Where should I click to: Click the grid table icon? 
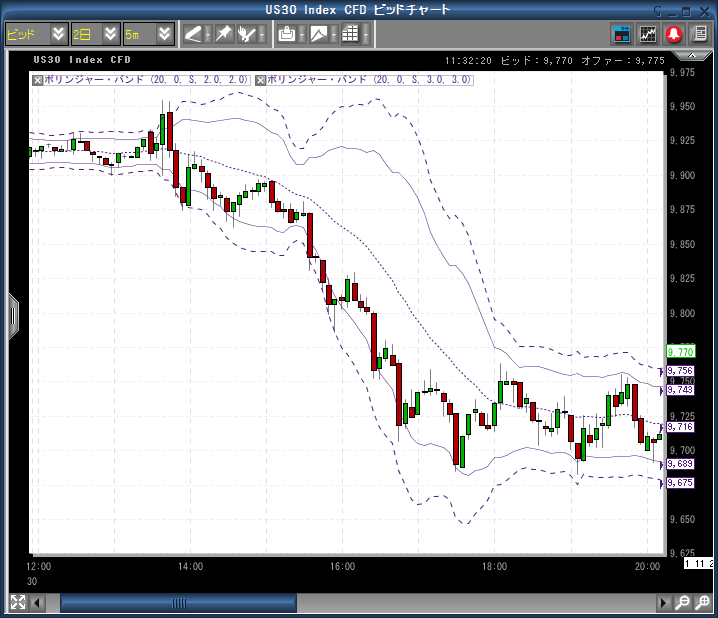(349, 34)
